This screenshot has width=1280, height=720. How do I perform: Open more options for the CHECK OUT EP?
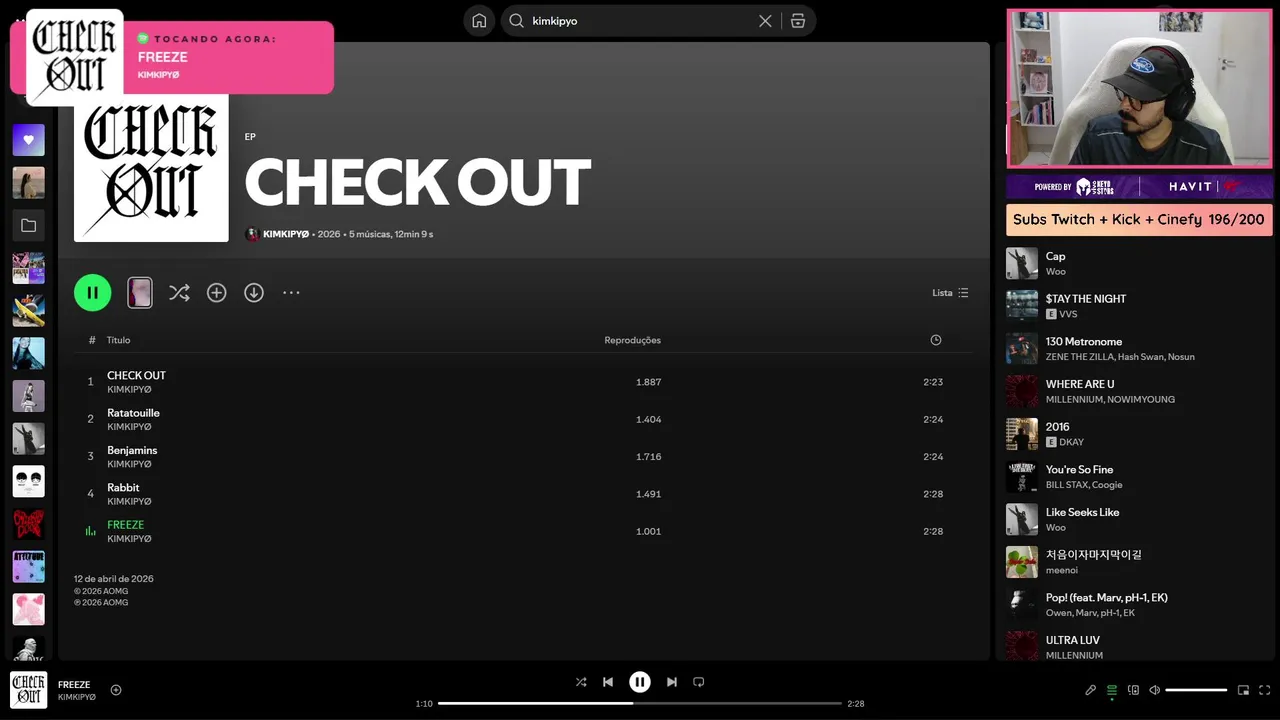[291, 293]
